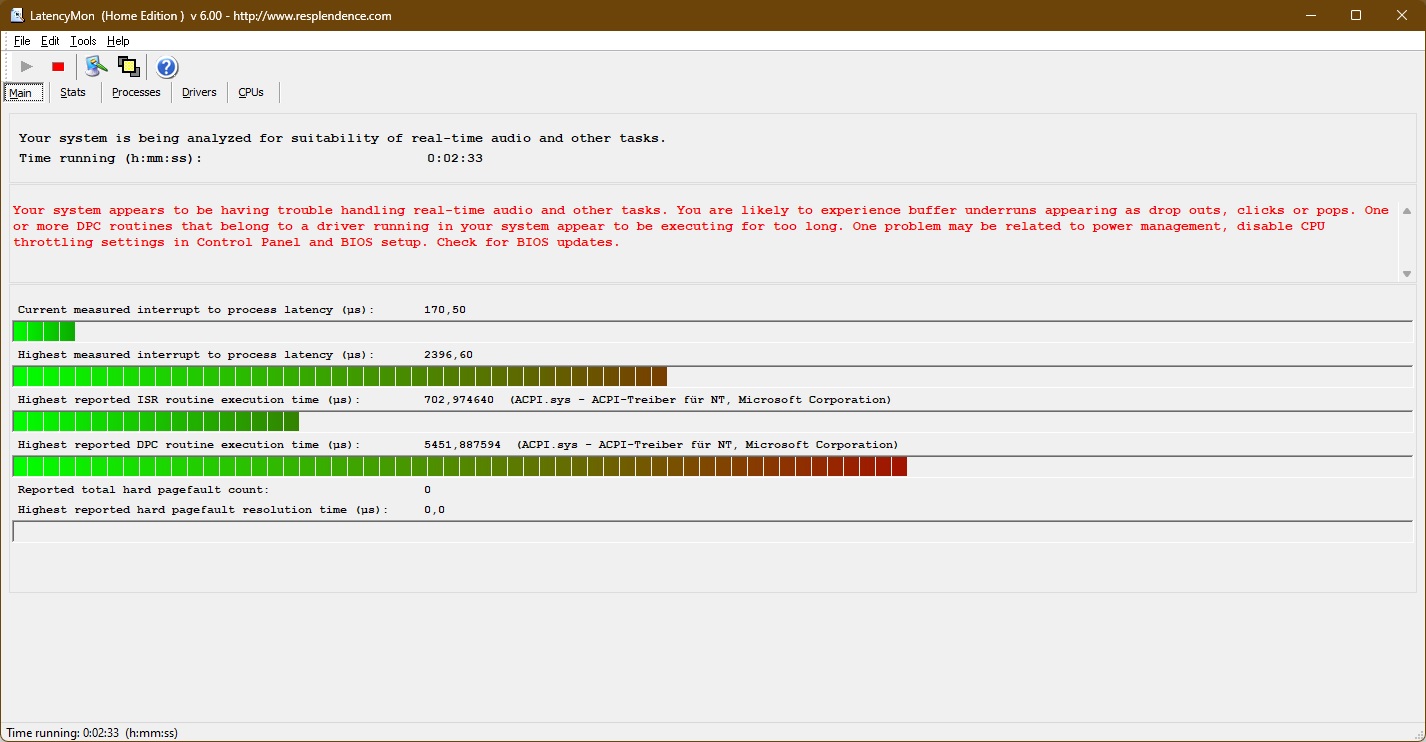Viewport: 1426px width, 742px height.
Task: Click 'Highest reported hard pagefault resolution time' label
Action: [x=203, y=510]
